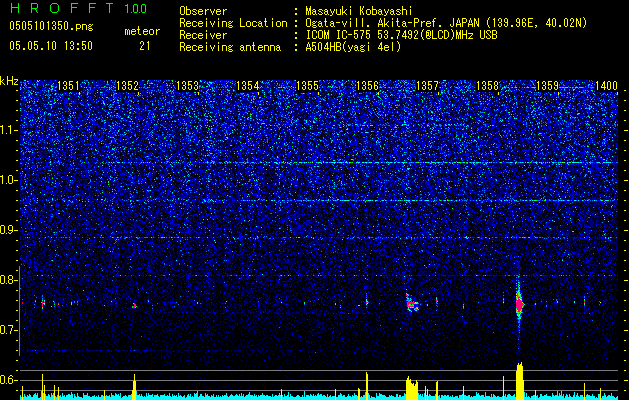Click the 'Observer' header label
629x400 pixels.
pos(203,11)
